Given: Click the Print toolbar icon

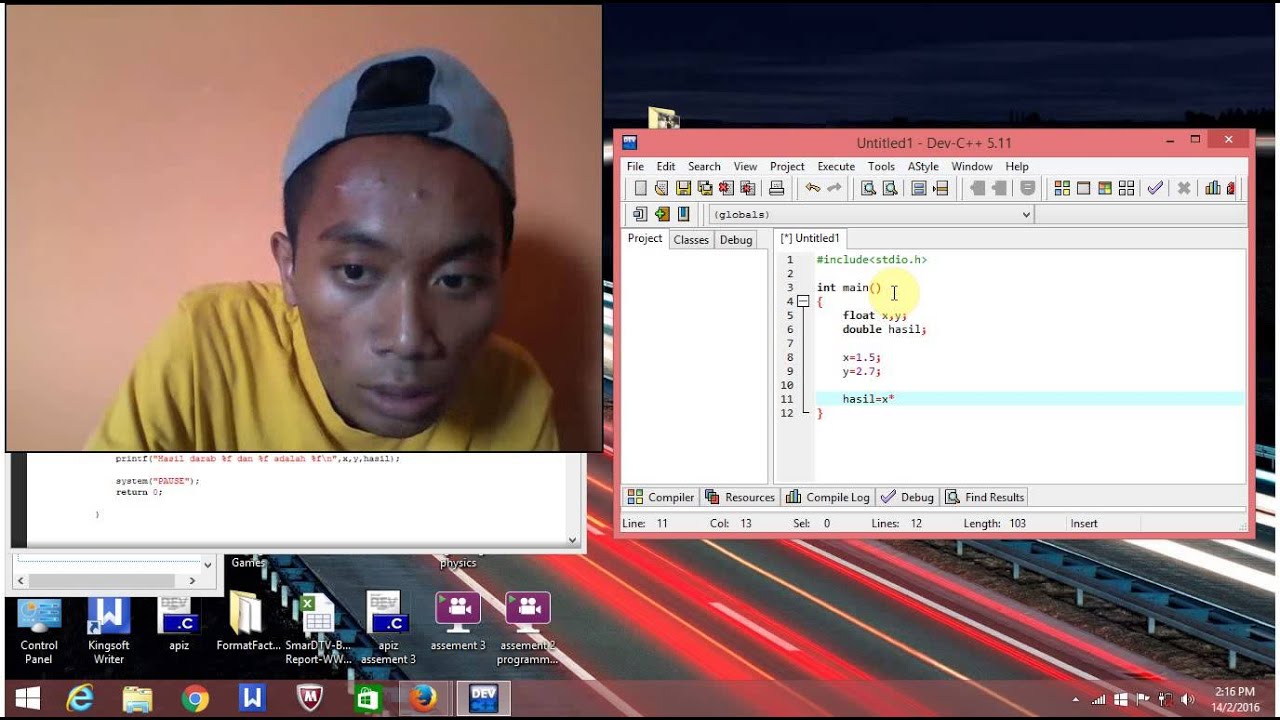Looking at the screenshot, I should click(x=776, y=188).
